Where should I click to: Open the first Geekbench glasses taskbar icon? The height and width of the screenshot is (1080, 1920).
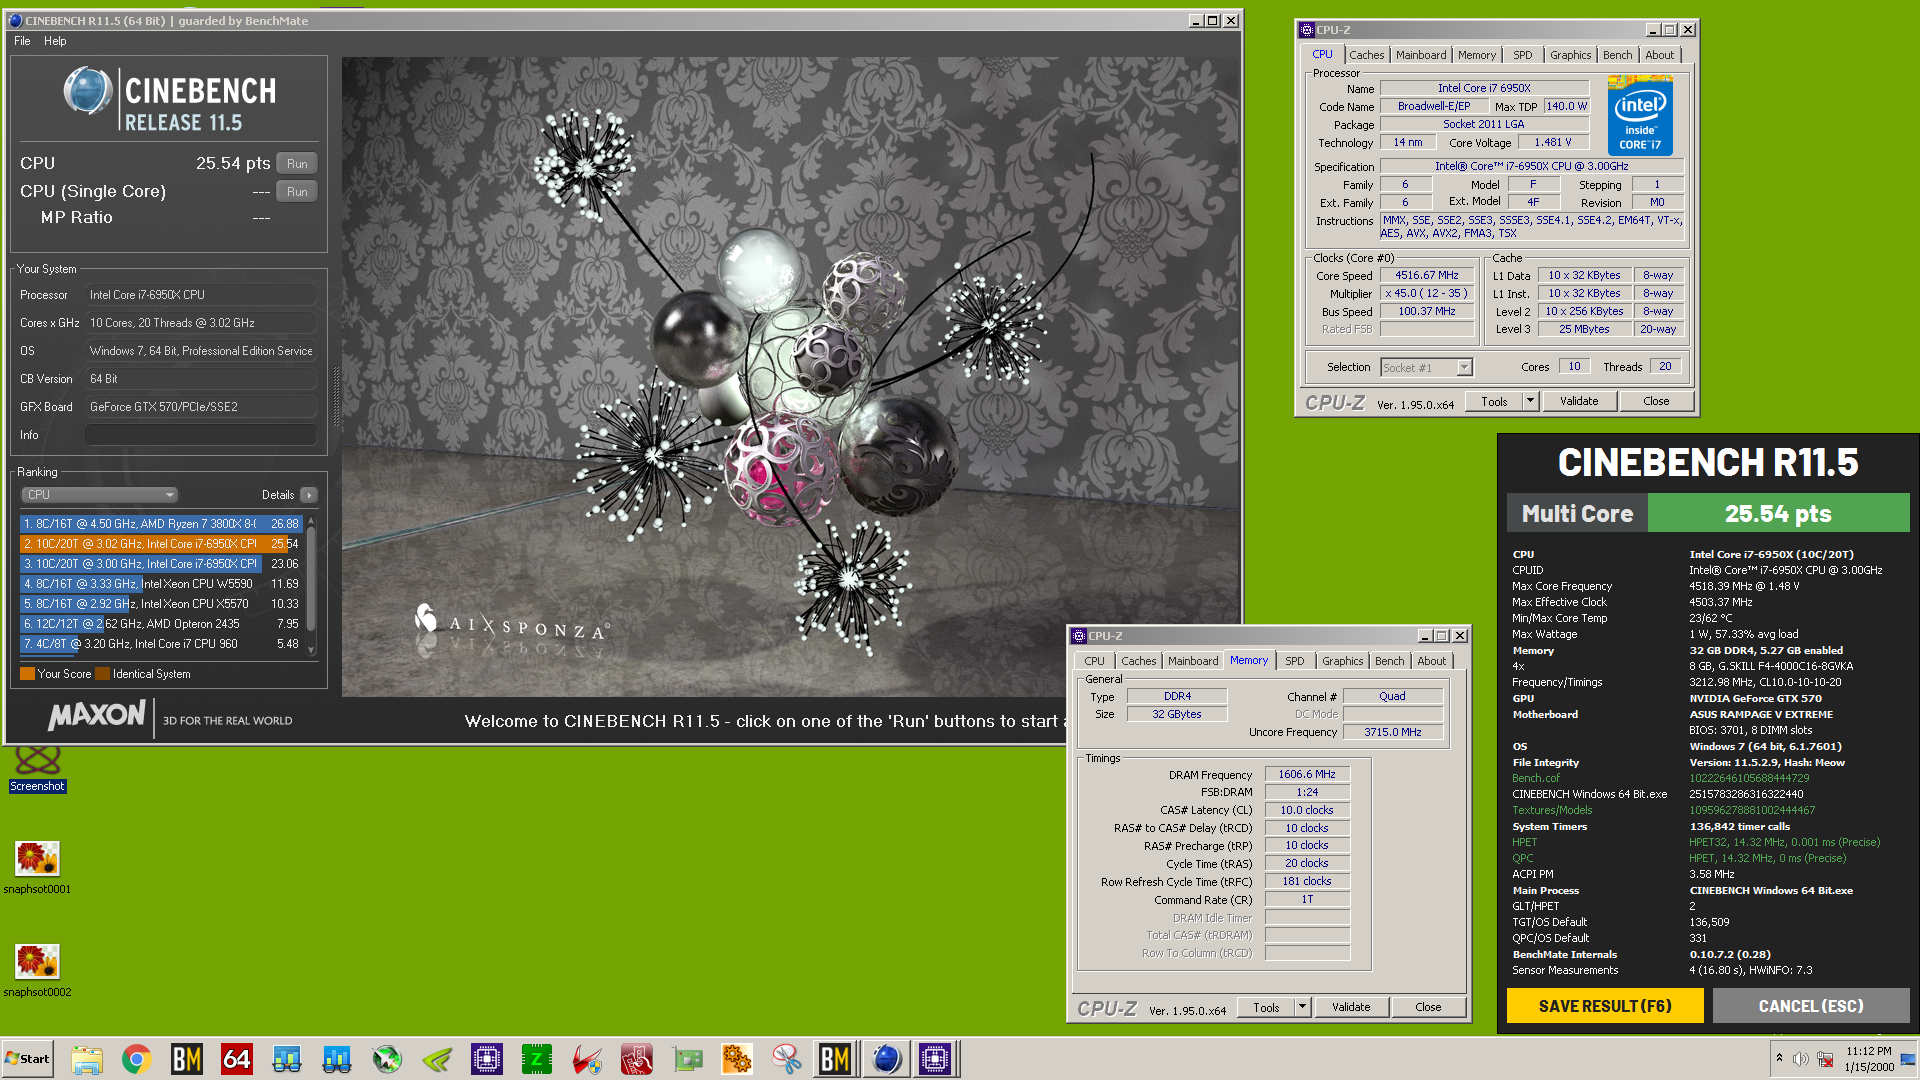(287, 1059)
